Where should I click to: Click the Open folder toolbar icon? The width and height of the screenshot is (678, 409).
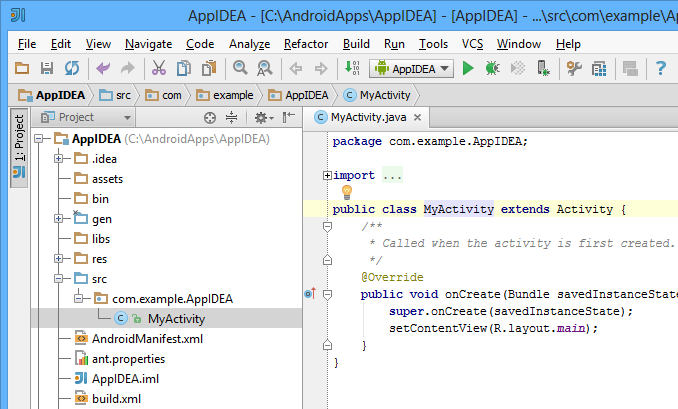pos(22,68)
